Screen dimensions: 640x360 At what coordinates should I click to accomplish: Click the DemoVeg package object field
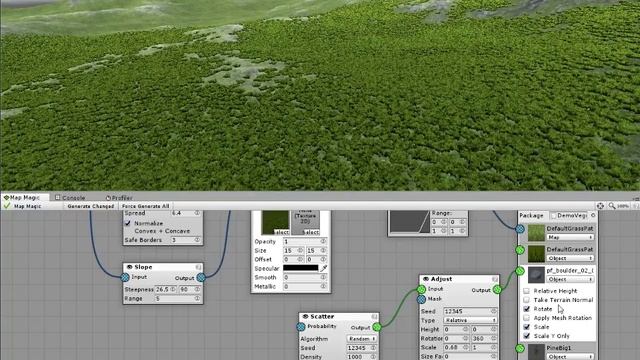click(573, 215)
